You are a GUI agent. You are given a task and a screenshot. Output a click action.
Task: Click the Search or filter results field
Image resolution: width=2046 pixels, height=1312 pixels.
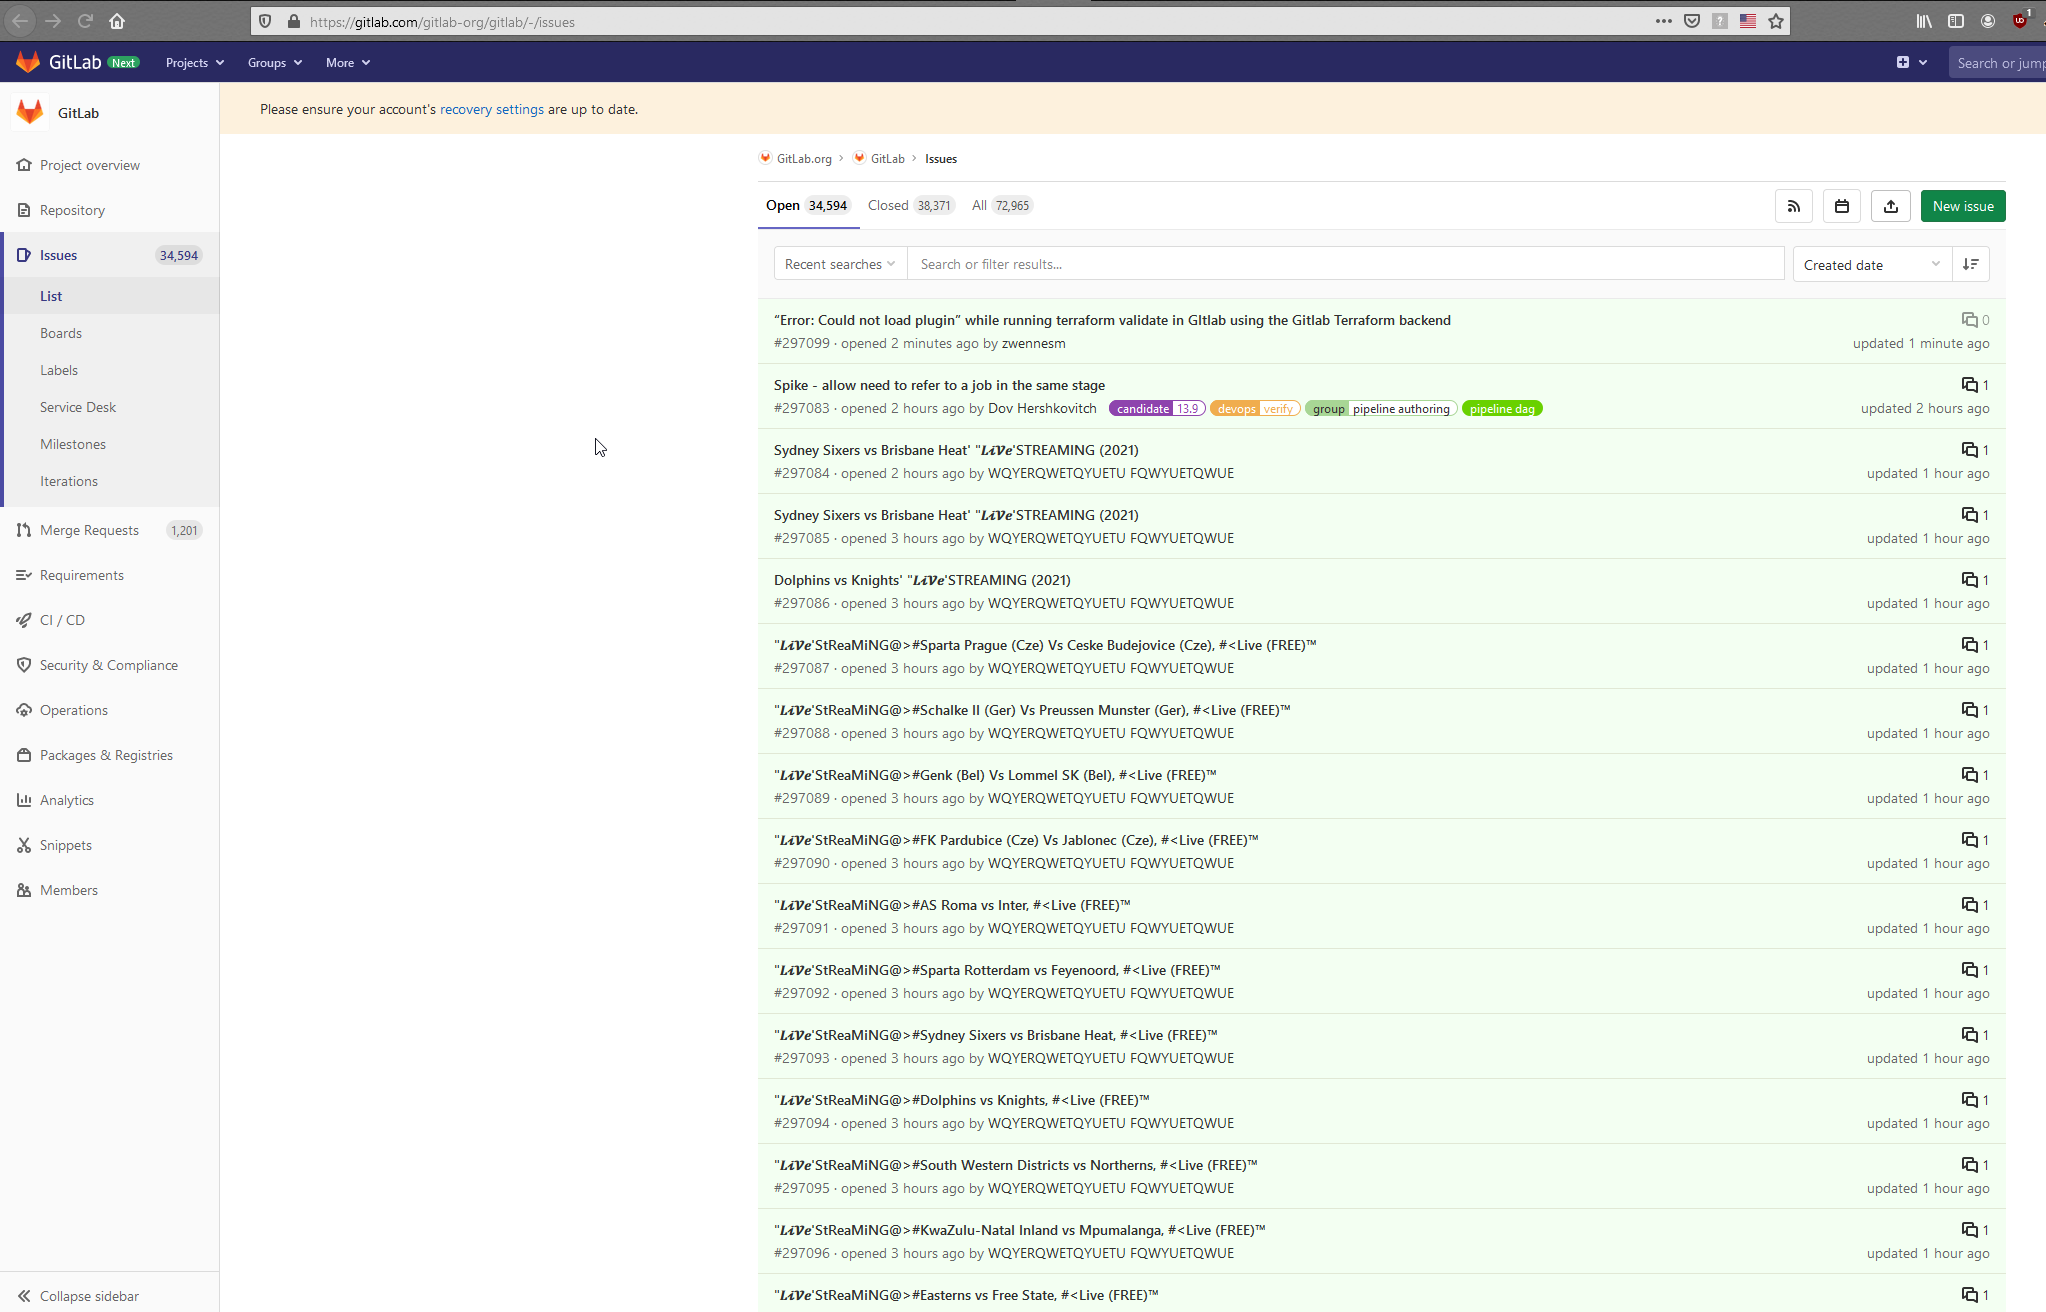click(1344, 264)
